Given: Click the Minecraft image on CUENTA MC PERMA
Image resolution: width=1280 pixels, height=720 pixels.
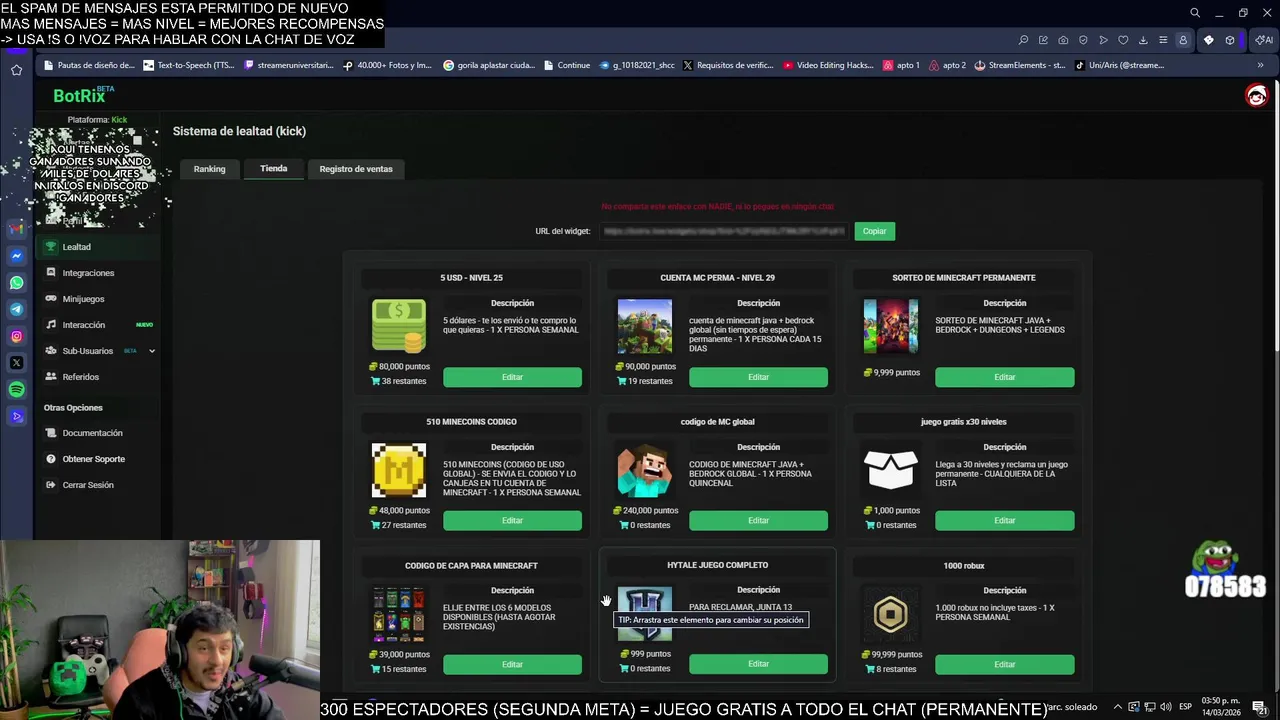Looking at the screenshot, I should (644, 326).
